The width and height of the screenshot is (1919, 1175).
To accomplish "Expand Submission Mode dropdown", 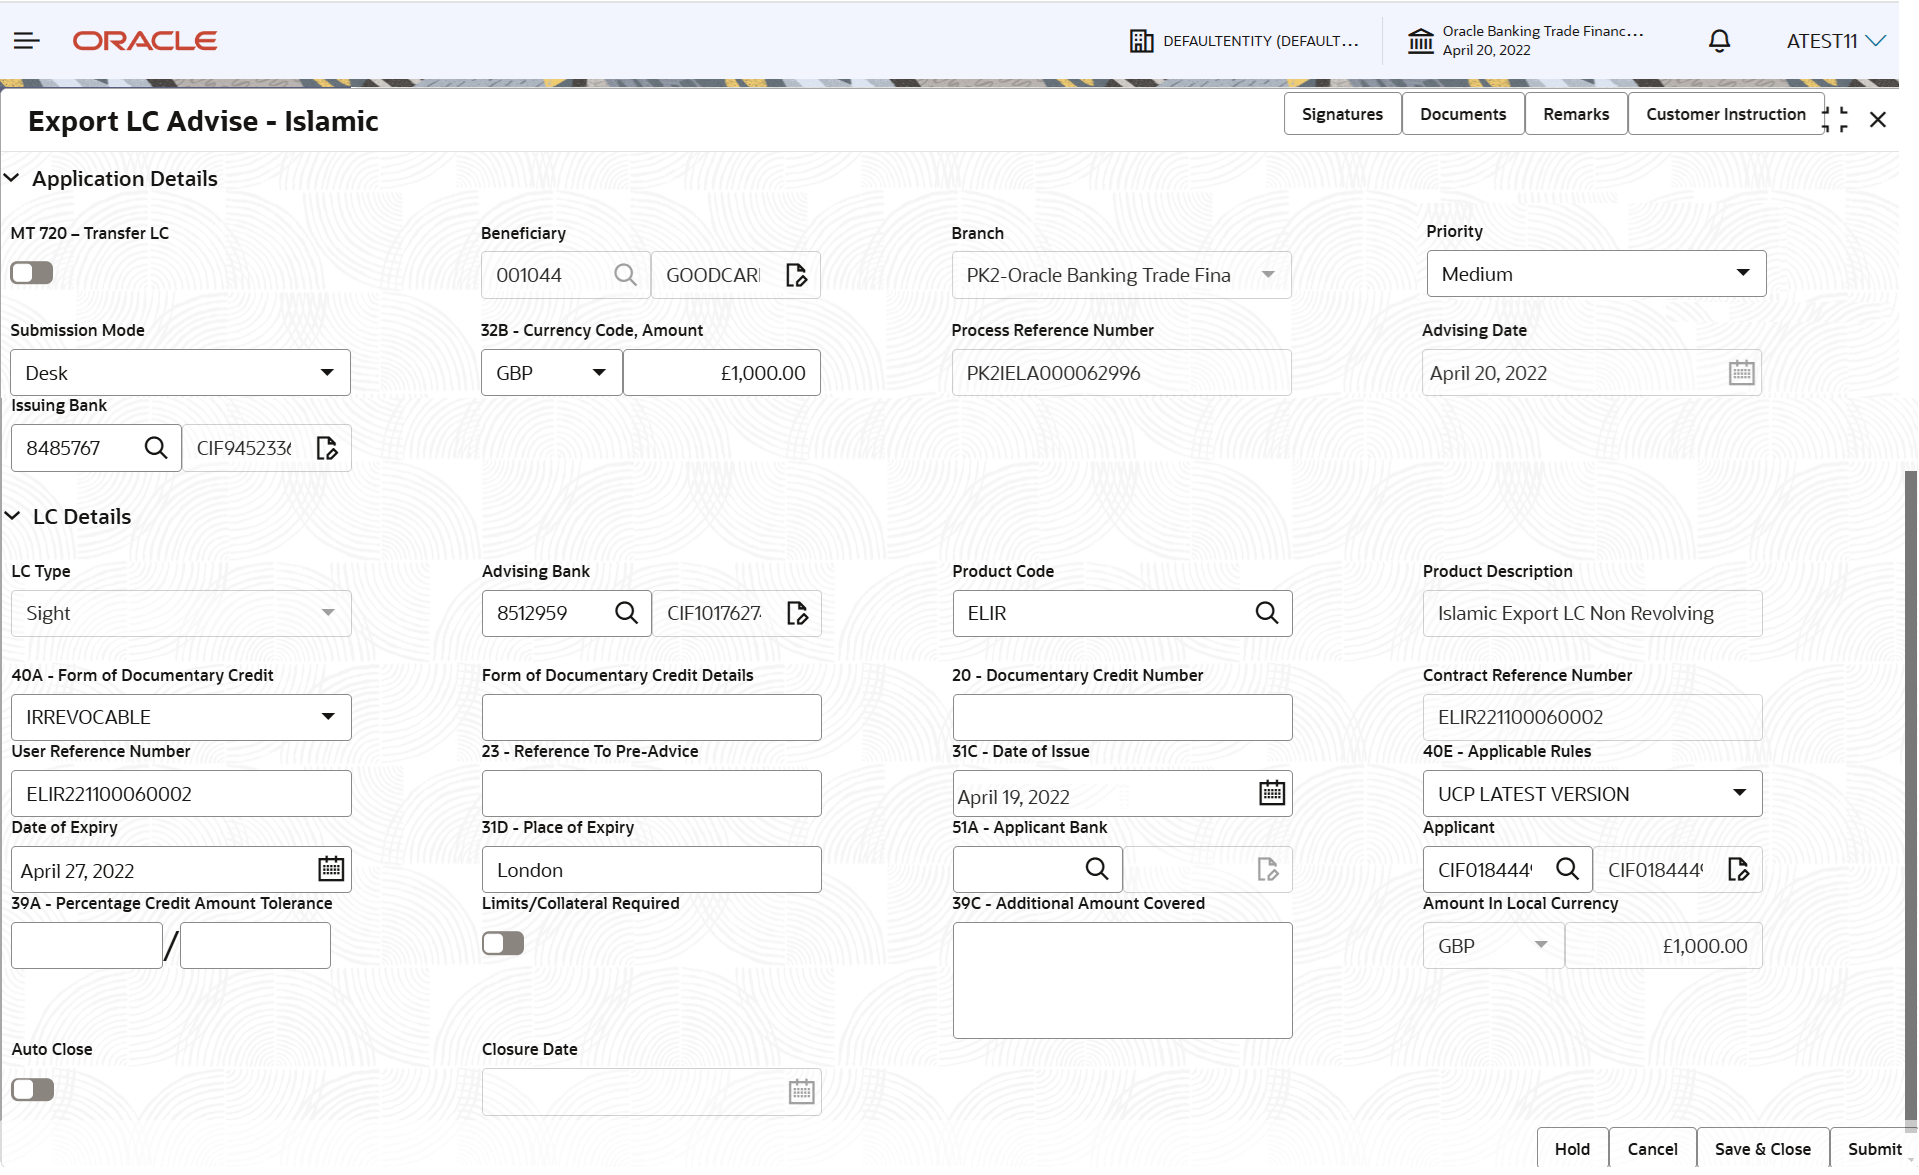I will point(181,373).
